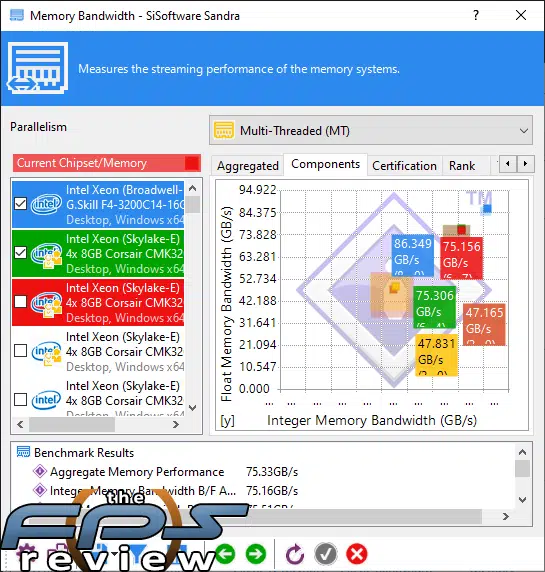Click the help question mark icon
545x572 pixels.
click(x=476, y=15)
